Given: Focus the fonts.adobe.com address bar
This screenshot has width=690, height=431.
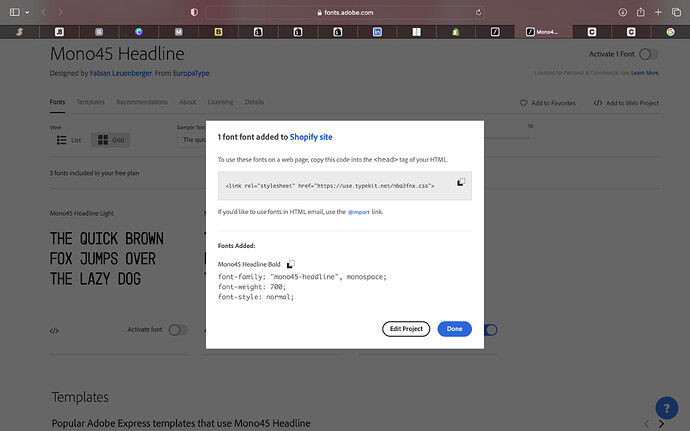Looking at the screenshot, I should (345, 12).
